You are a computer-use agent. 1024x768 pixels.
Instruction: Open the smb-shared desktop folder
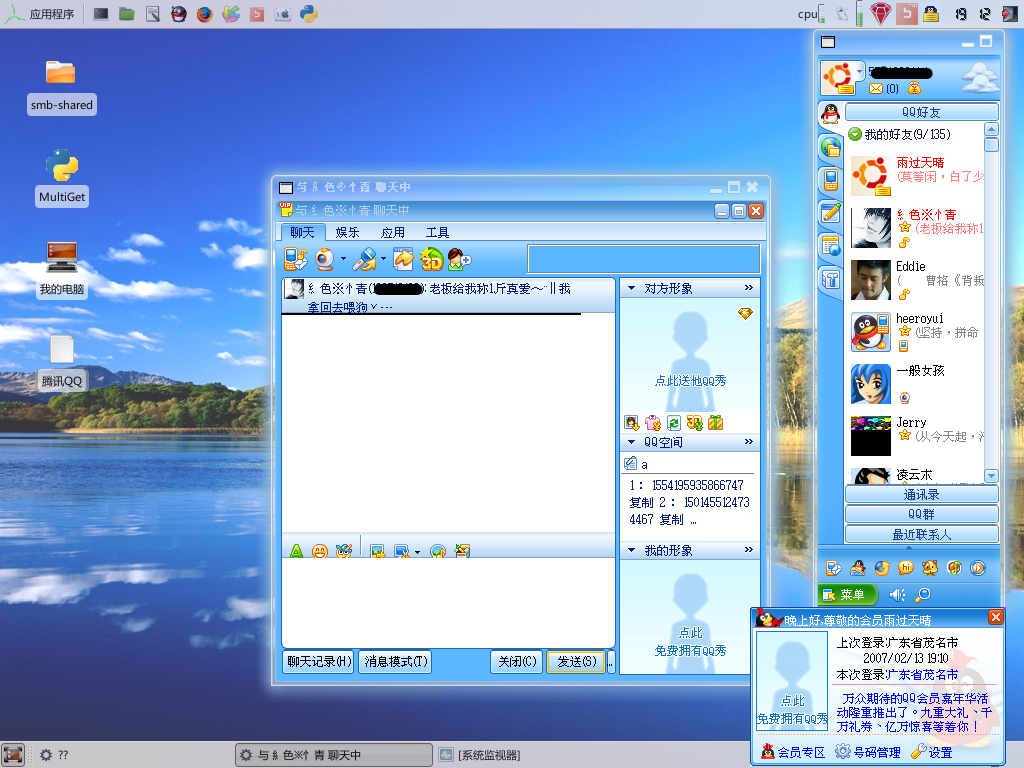[x=61, y=88]
